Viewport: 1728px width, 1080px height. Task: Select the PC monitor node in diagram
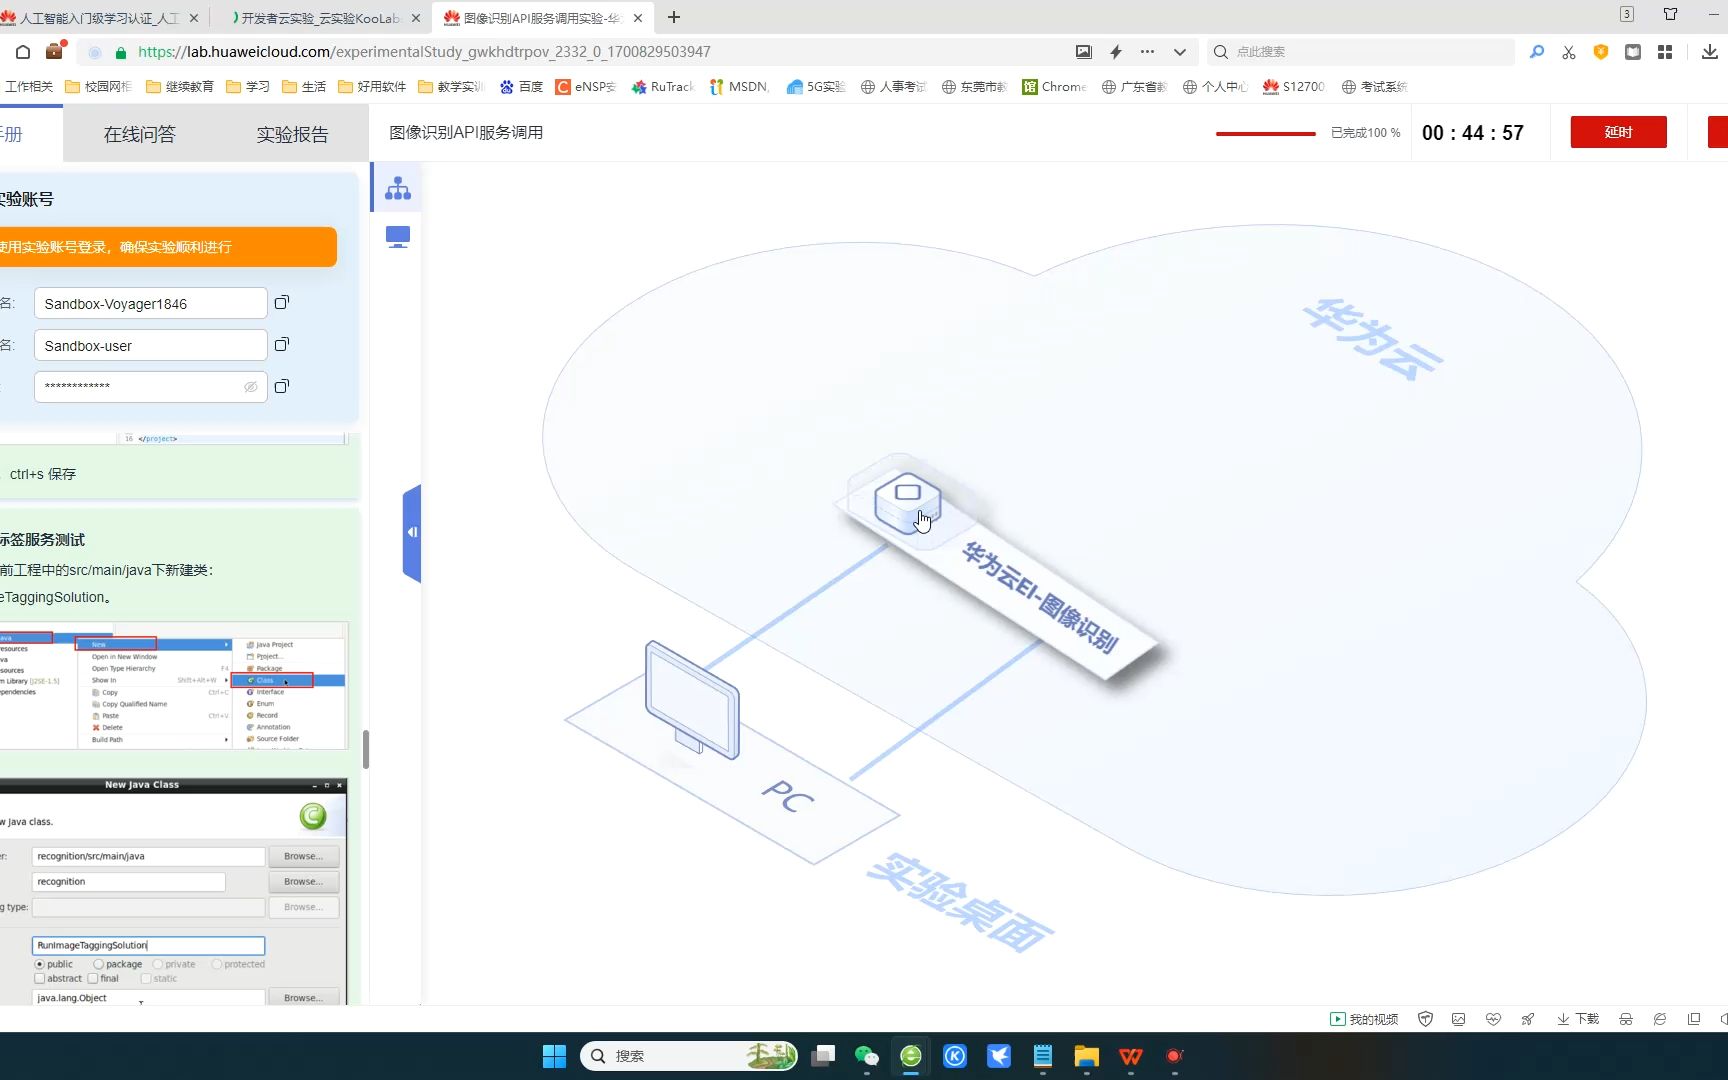[692, 700]
